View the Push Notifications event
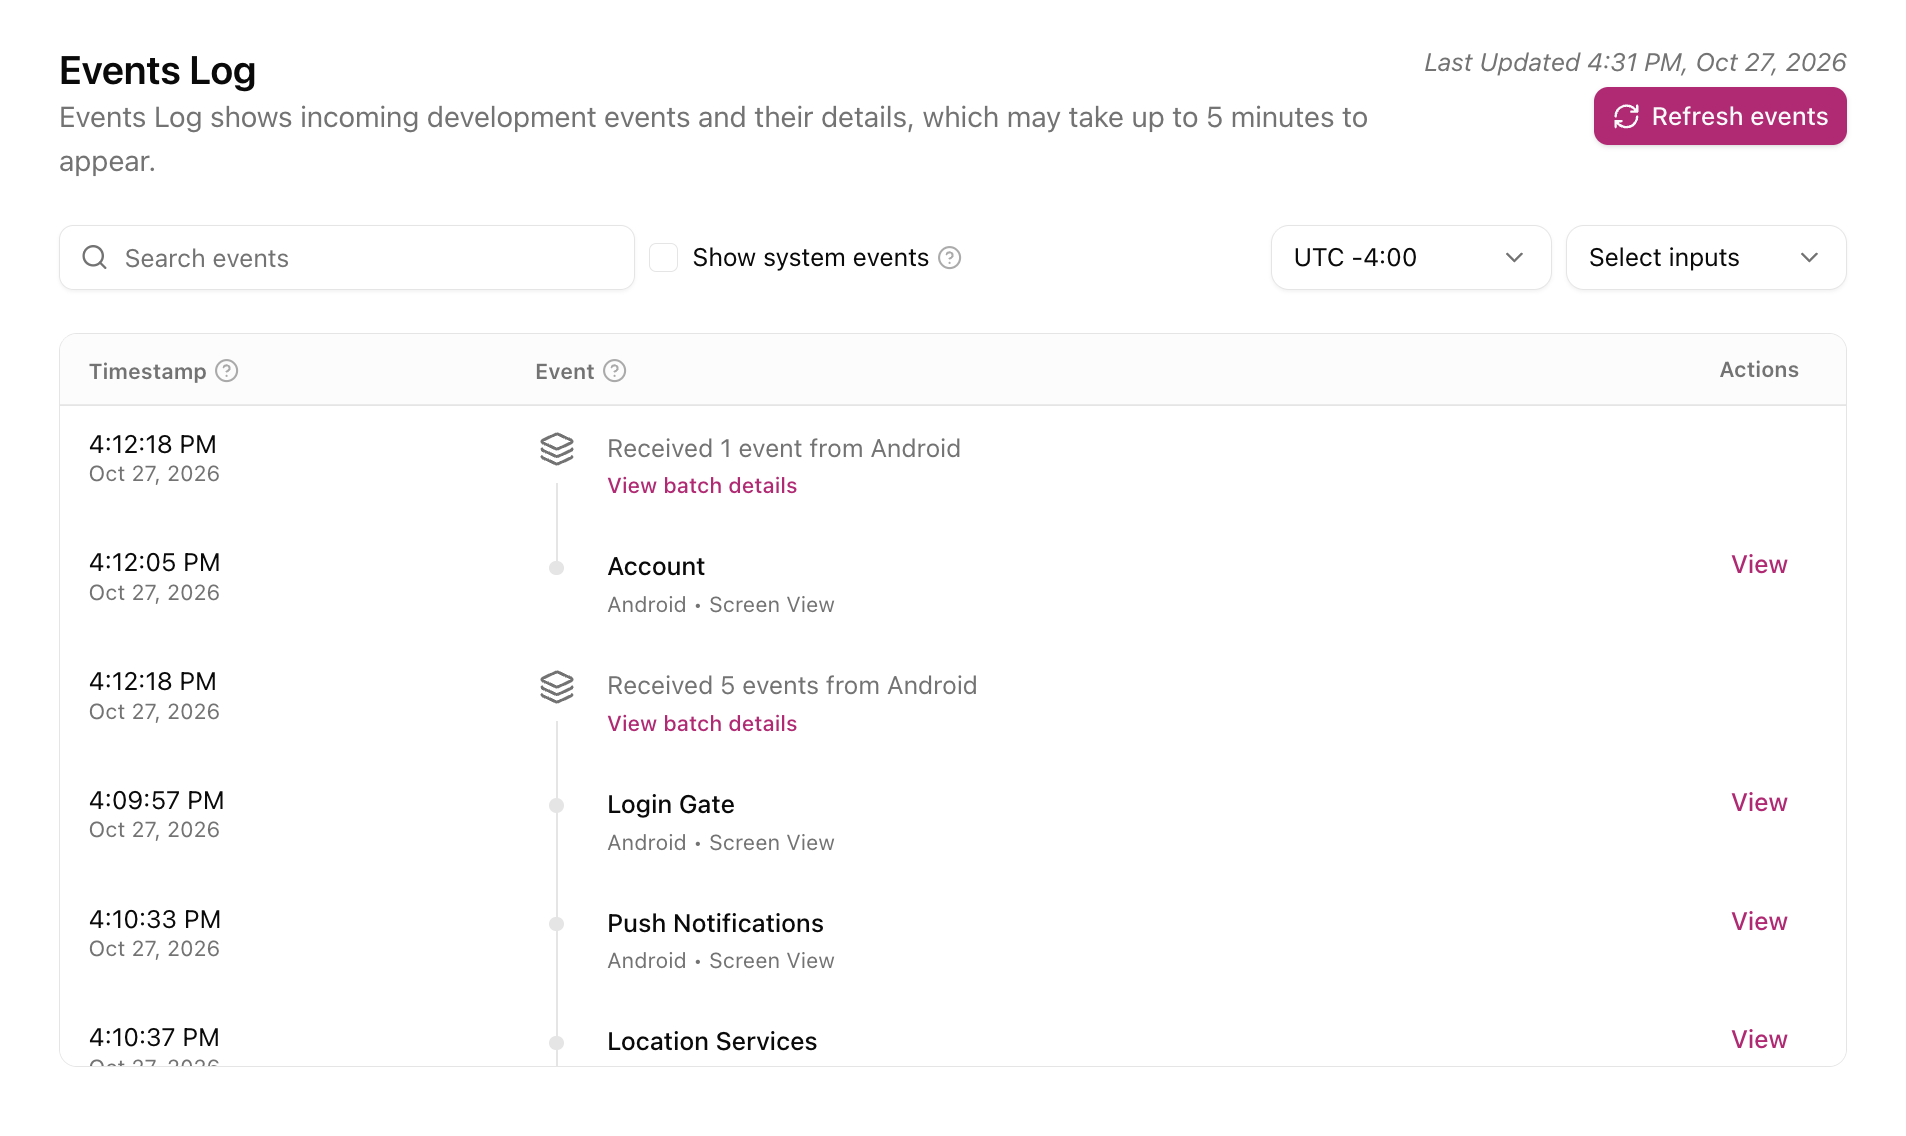The width and height of the screenshot is (1906, 1136). point(1759,922)
